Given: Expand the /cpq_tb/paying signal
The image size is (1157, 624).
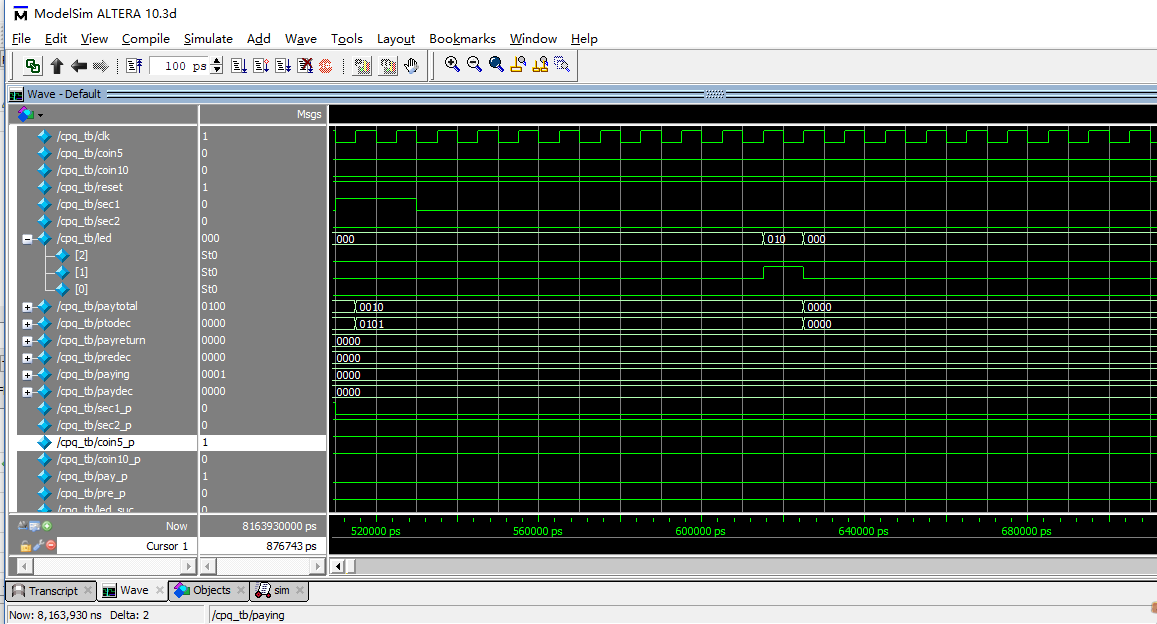Looking at the screenshot, I should 27,375.
